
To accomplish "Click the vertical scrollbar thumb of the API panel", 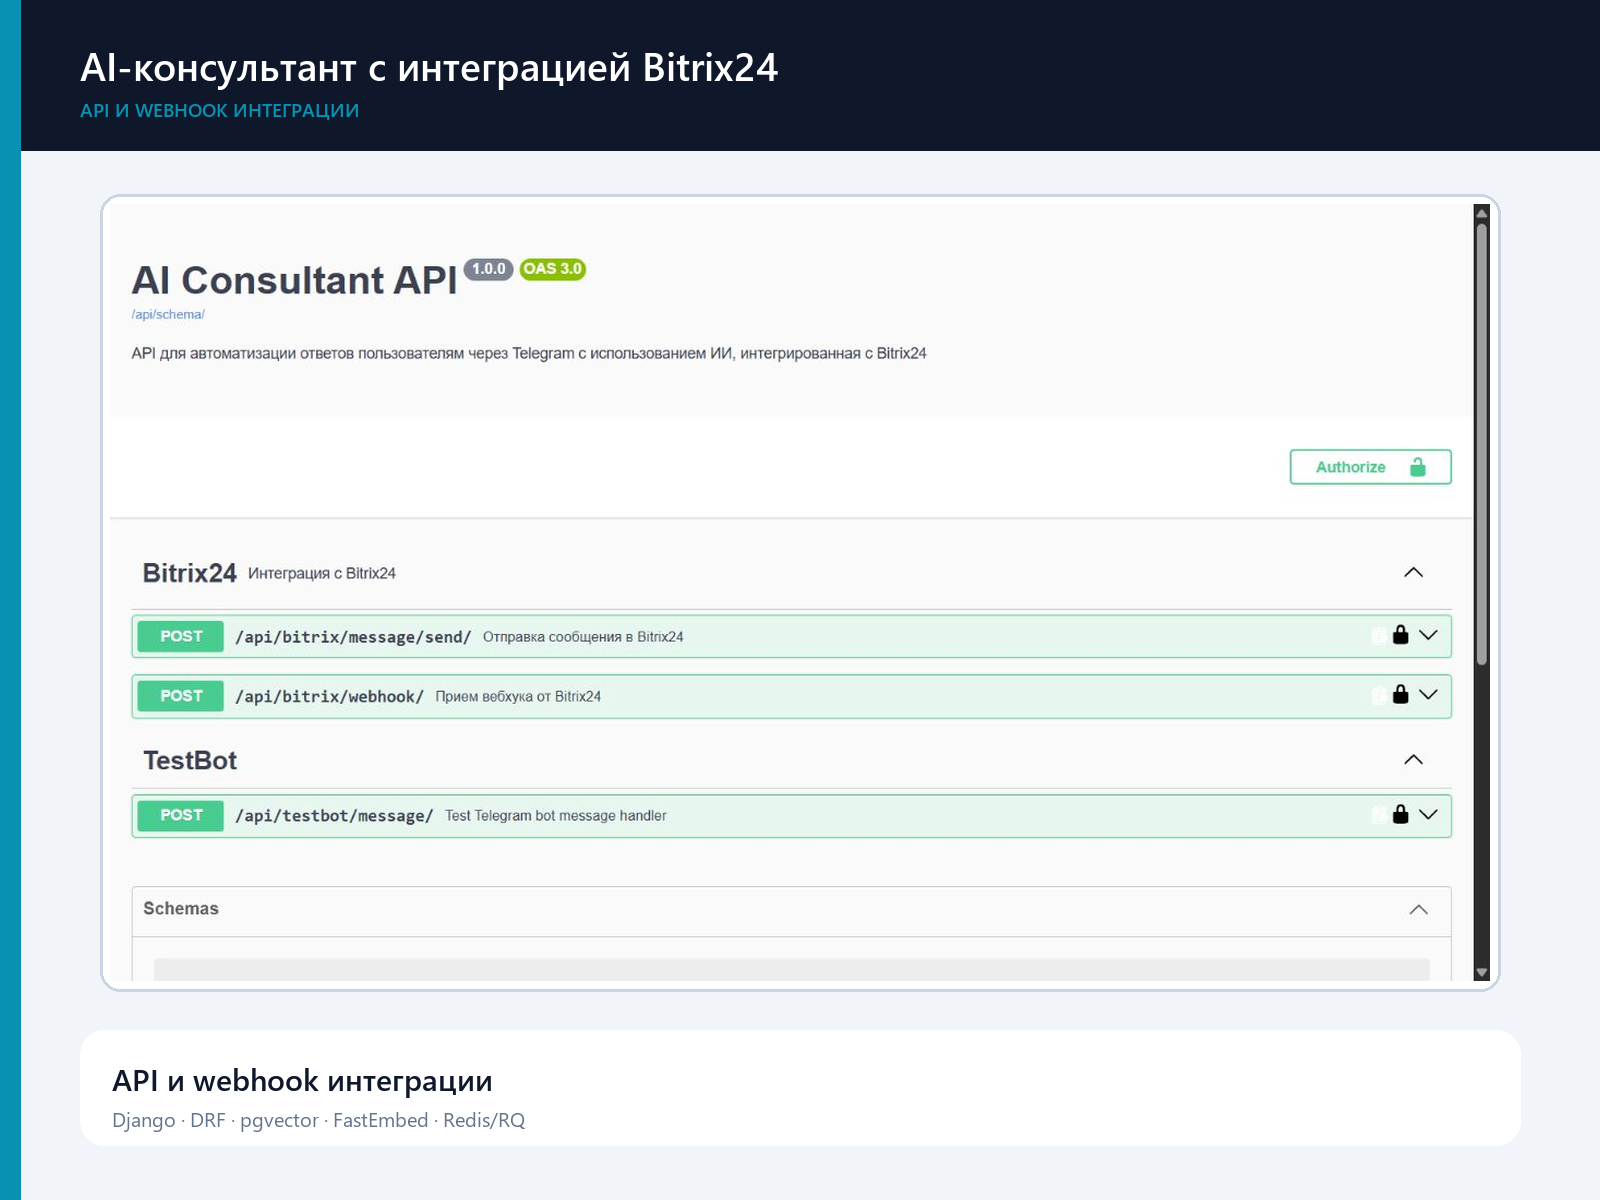I will click(x=1482, y=443).
